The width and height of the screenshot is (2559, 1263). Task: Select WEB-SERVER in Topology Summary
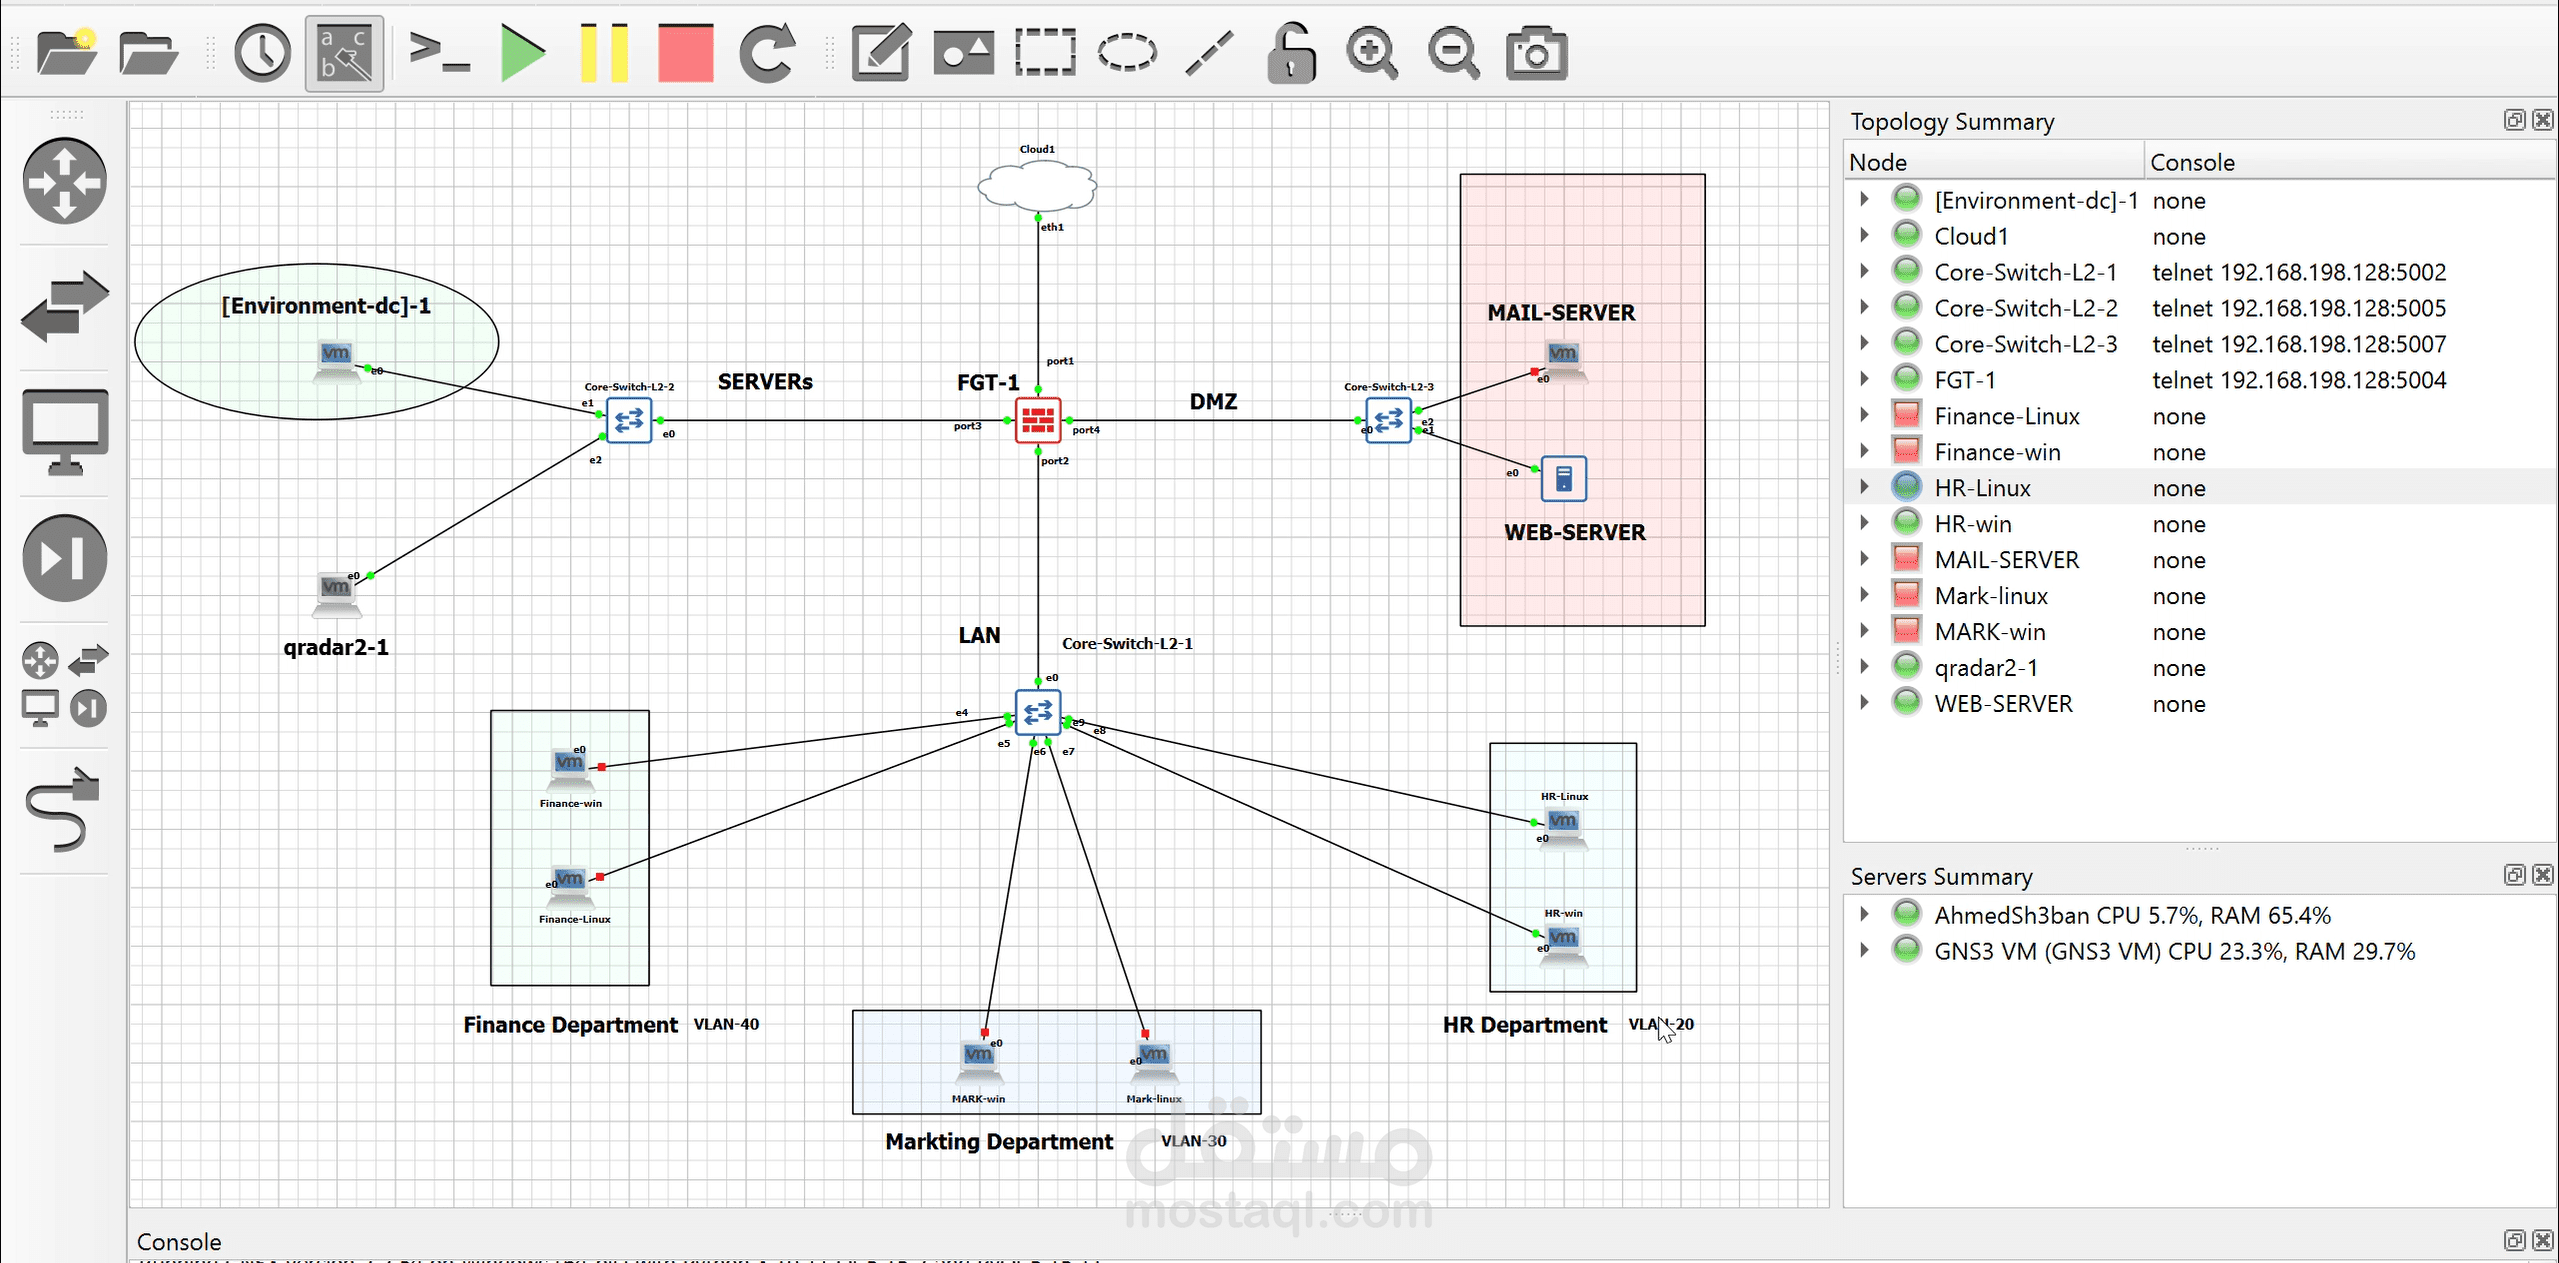tap(2003, 704)
